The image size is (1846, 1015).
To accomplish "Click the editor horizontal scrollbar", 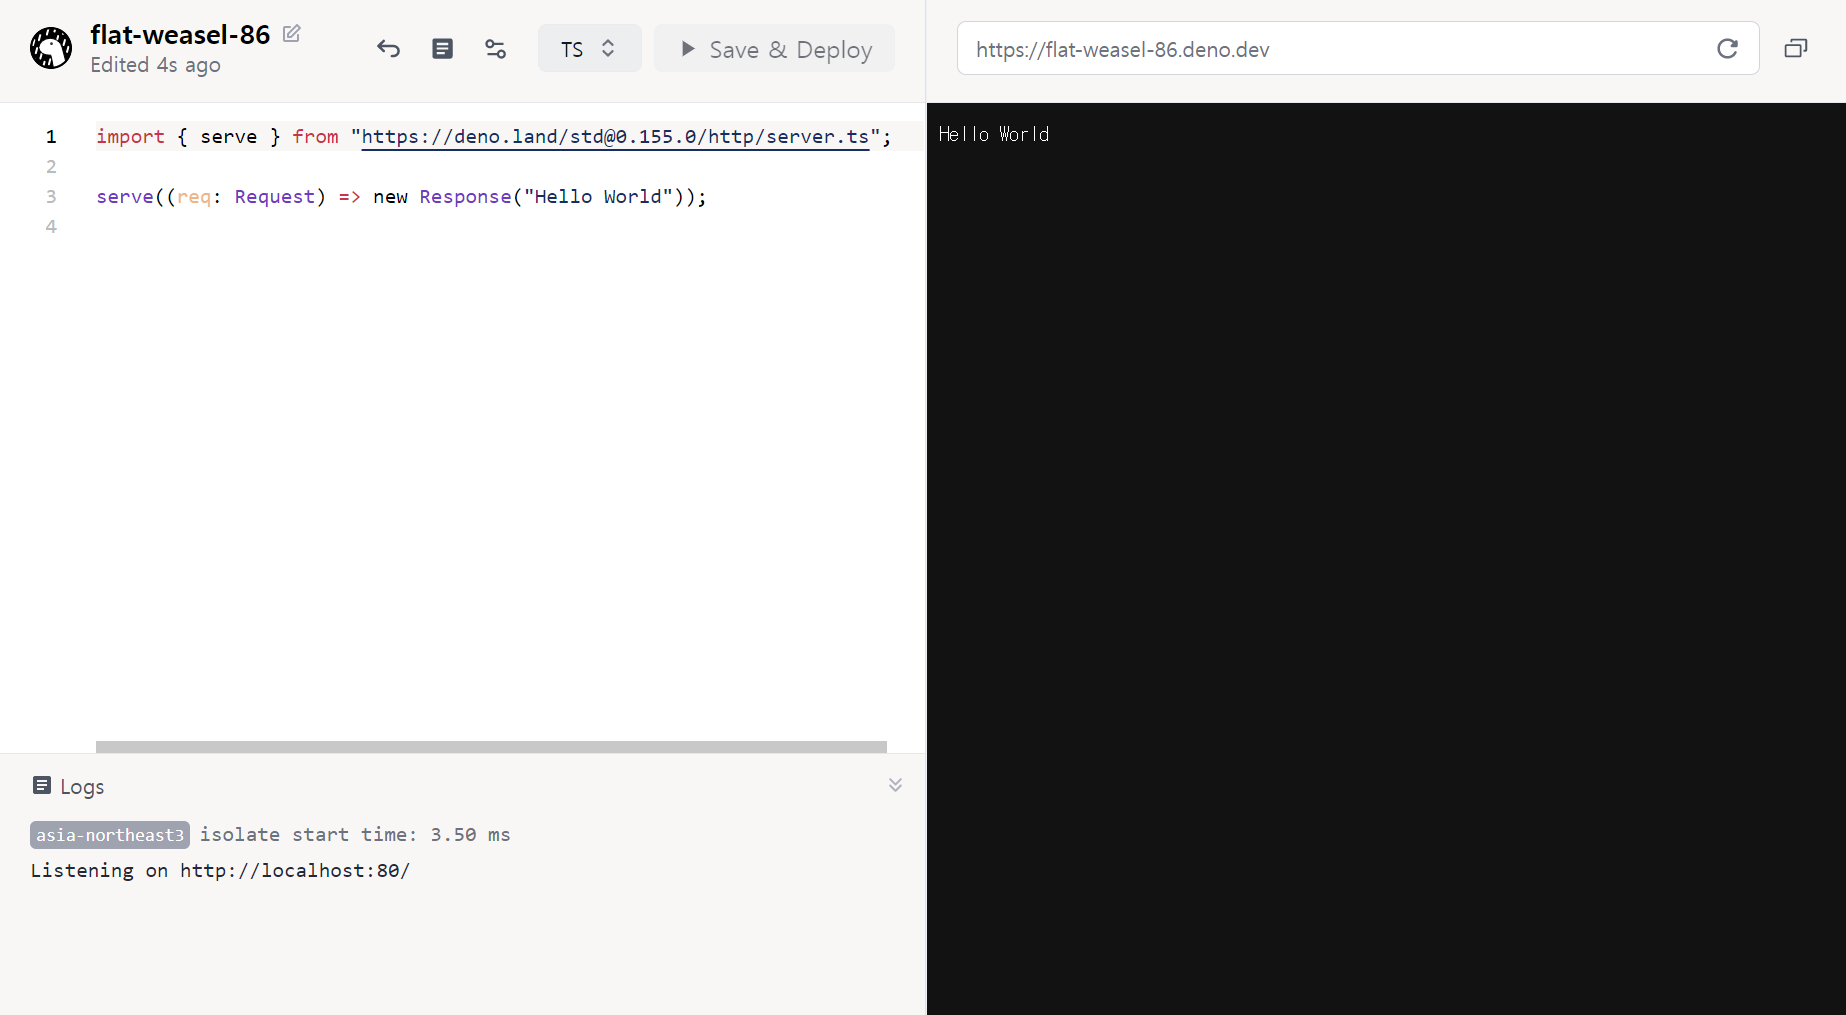I will tap(490, 747).
